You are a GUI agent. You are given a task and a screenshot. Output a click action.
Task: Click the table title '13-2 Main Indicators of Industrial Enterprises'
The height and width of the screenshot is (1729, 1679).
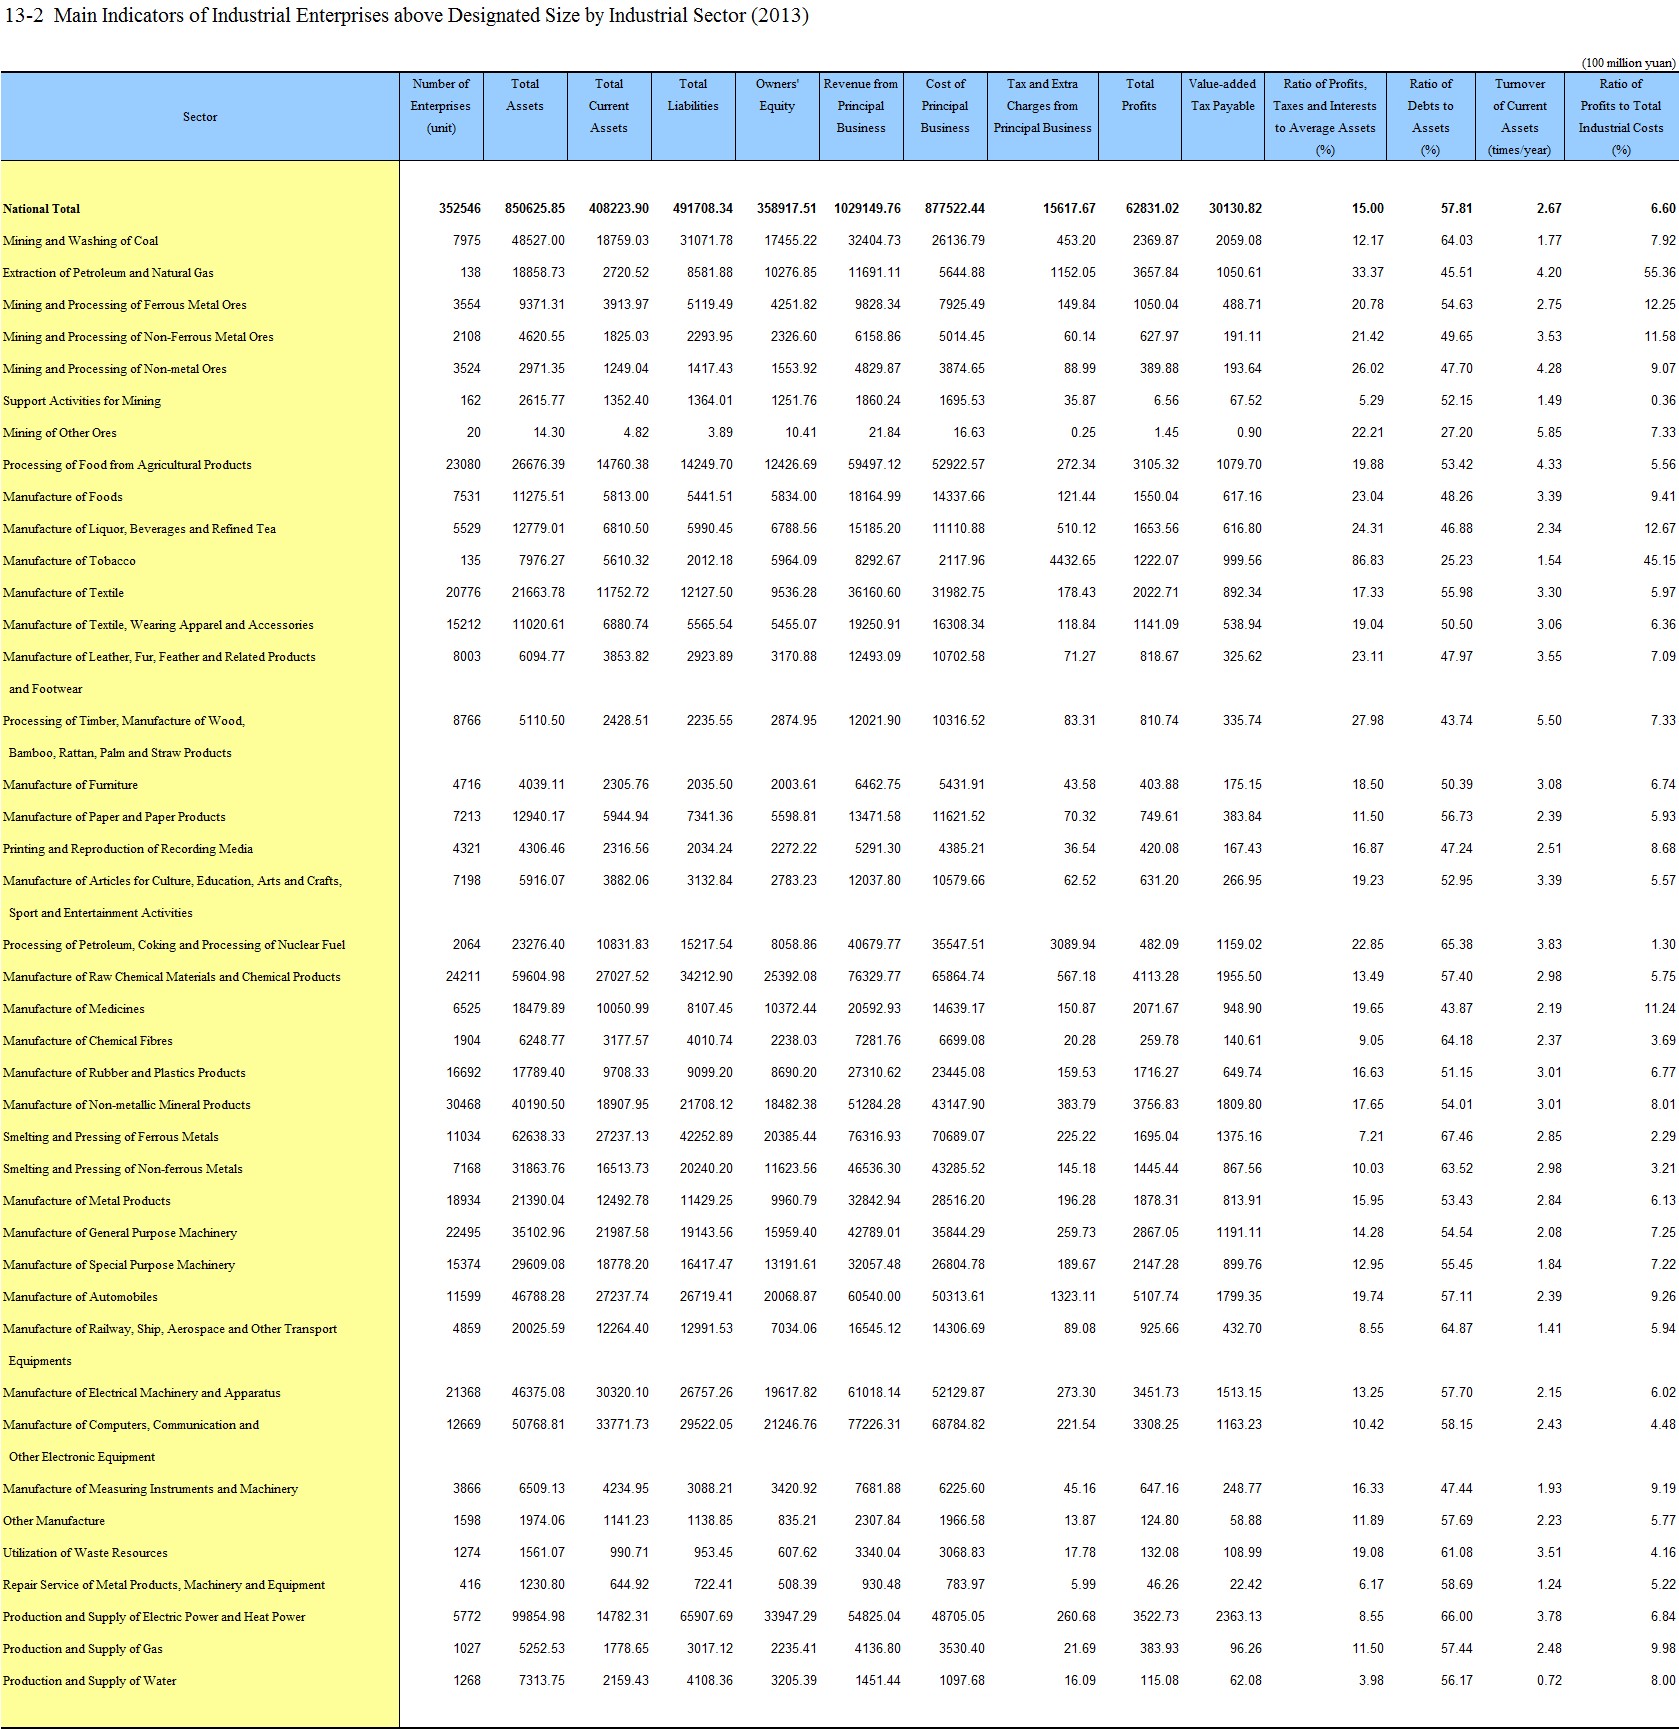[x=407, y=15]
